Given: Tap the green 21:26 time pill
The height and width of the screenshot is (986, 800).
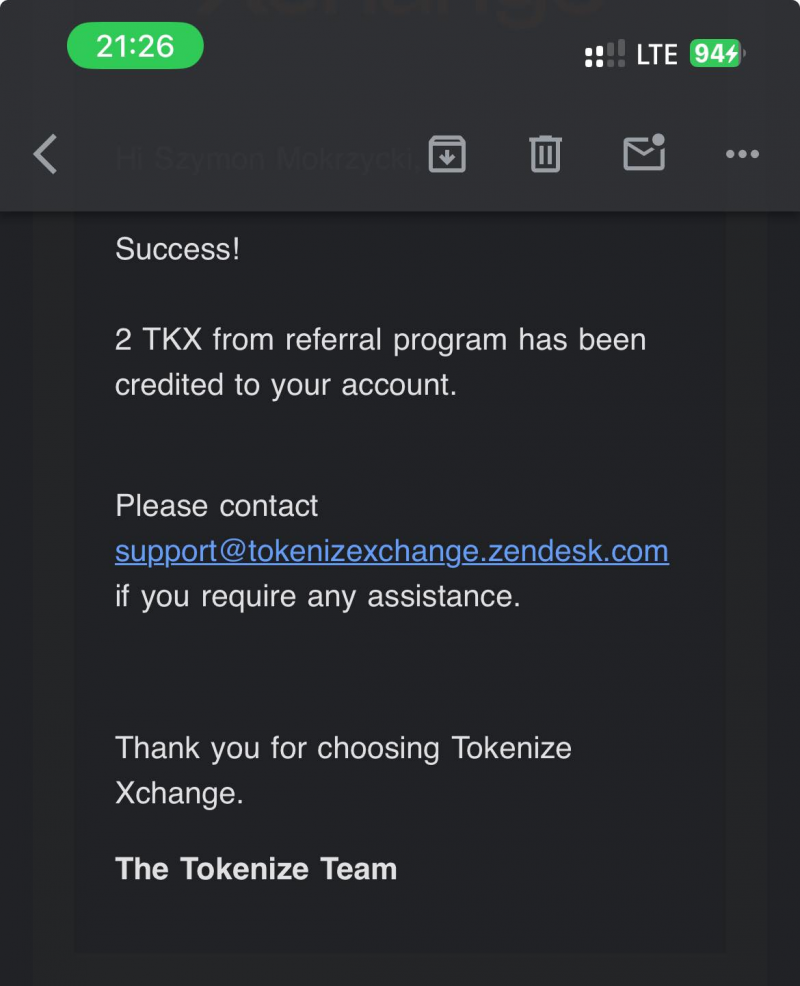Looking at the screenshot, I should (x=135, y=46).
